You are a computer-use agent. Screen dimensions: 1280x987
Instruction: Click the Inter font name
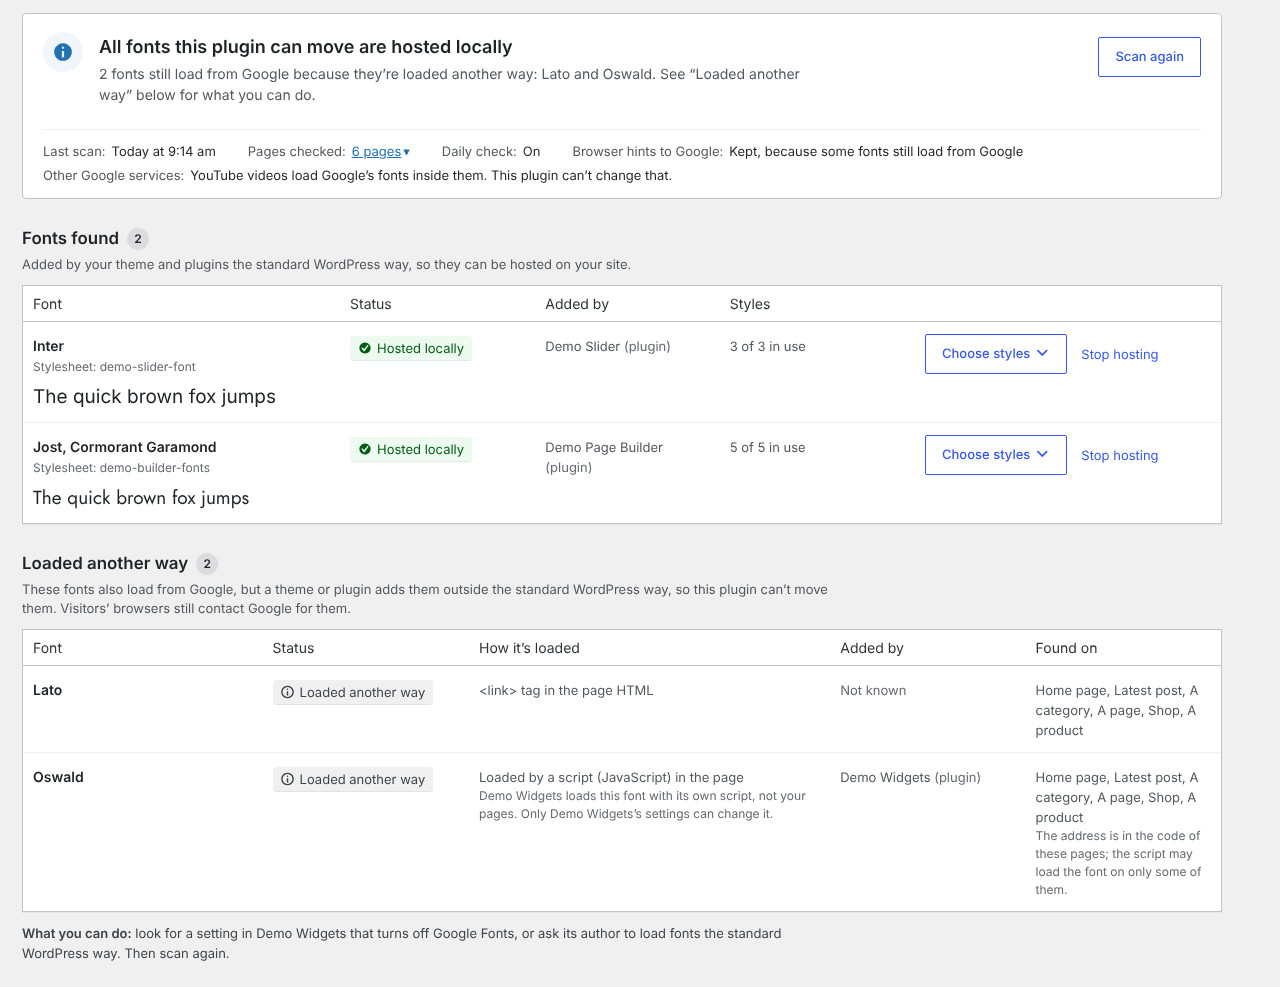point(48,346)
